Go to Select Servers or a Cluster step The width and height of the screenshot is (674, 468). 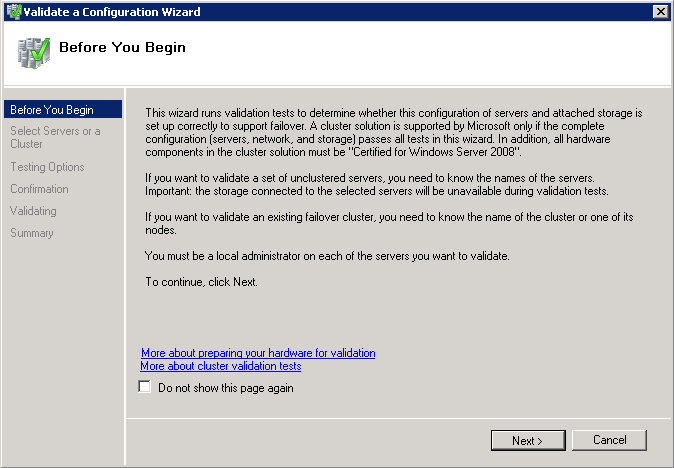55,138
